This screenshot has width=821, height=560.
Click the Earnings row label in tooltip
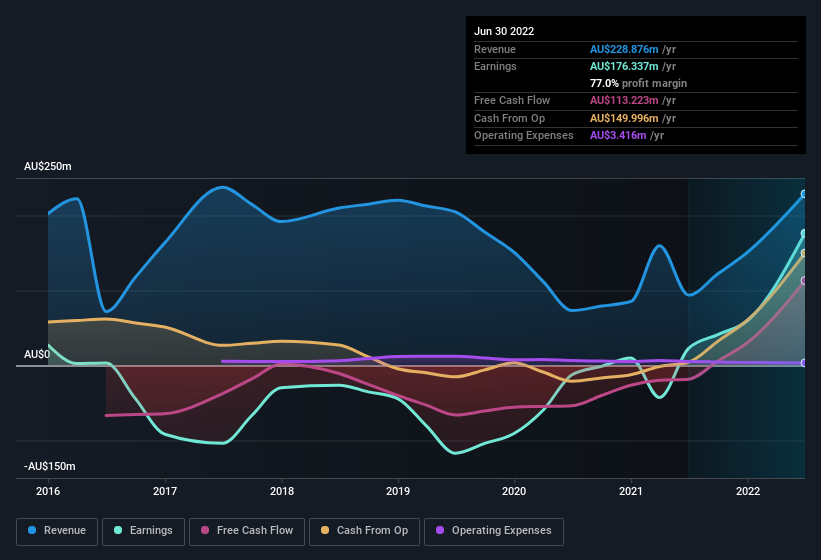tap(495, 66)
